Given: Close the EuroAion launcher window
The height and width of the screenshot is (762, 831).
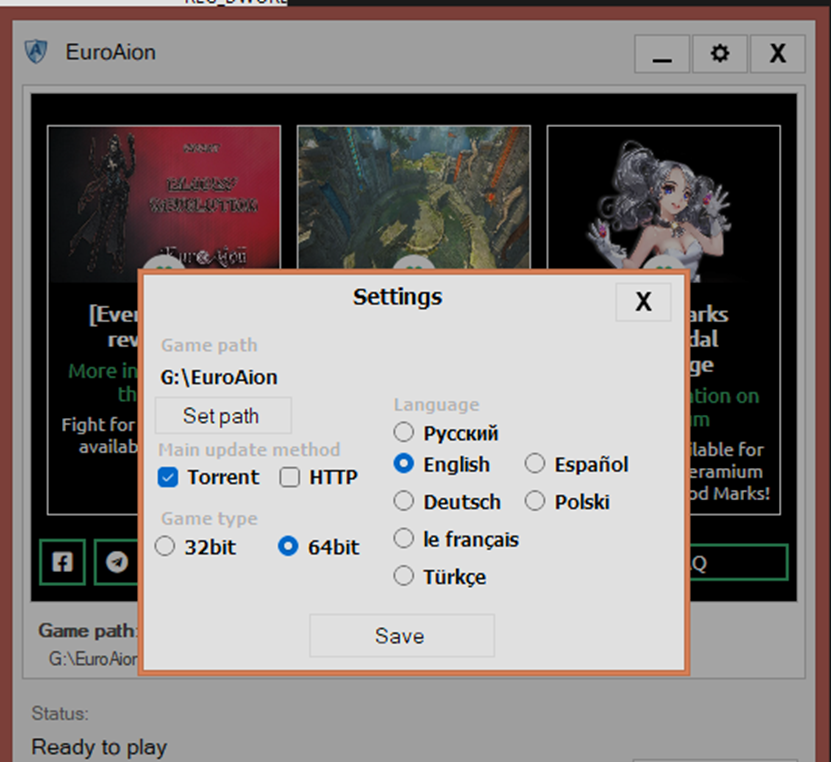Looking at the screenshot, I should [x=777, y=54].
